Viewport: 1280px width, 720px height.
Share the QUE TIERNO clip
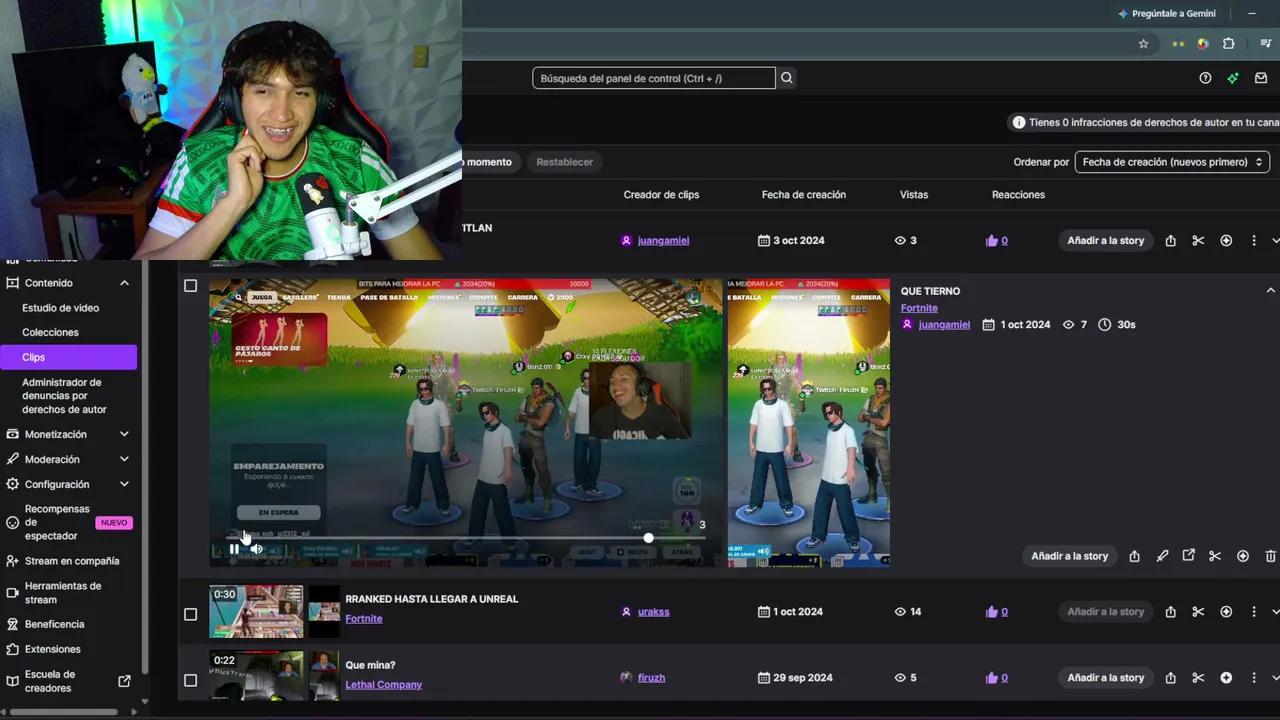click(x=1134, y=556)
